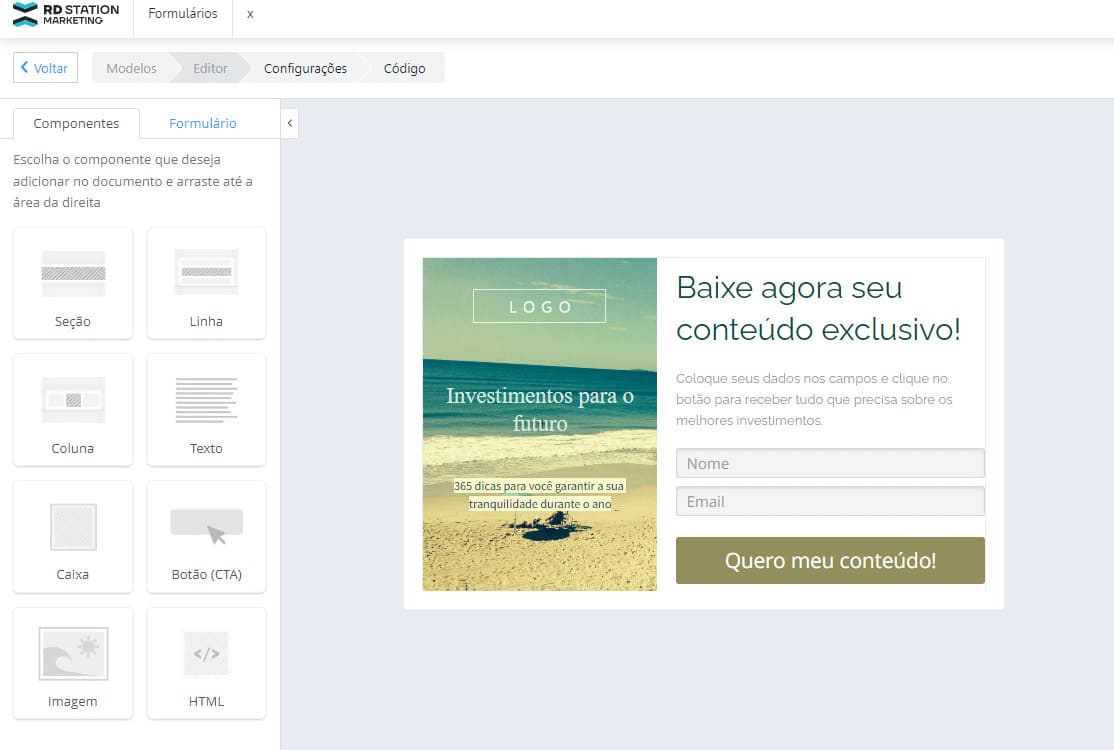This screenshot has width=1114, height=750.
Task: Switch to the Formulário tab
Action: [x=202, y=122]
